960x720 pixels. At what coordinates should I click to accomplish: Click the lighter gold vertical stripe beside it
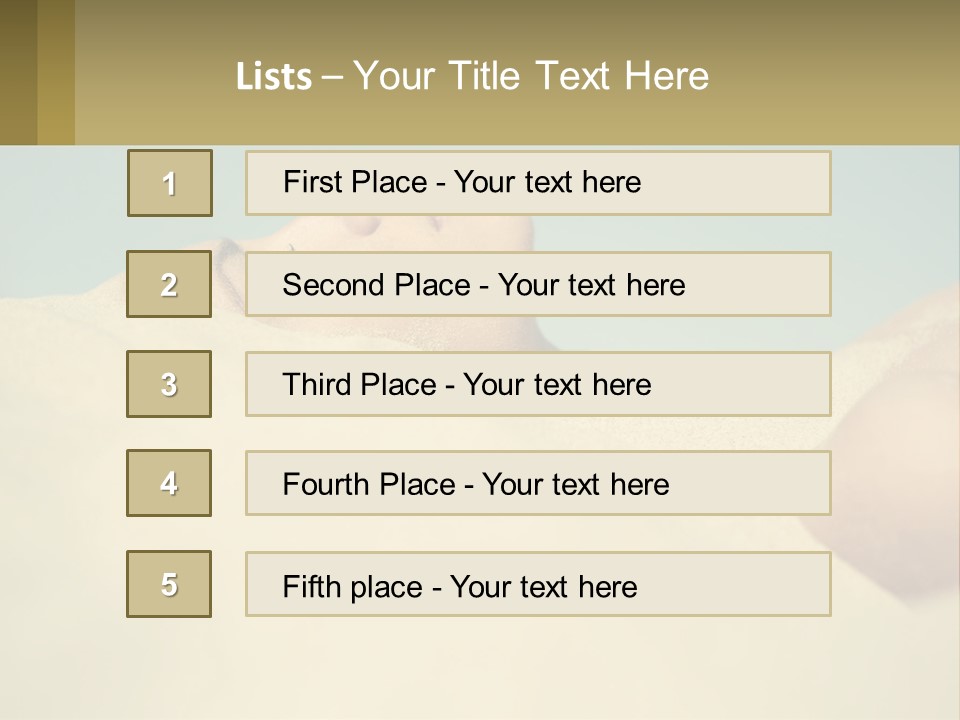coord(56,72)
